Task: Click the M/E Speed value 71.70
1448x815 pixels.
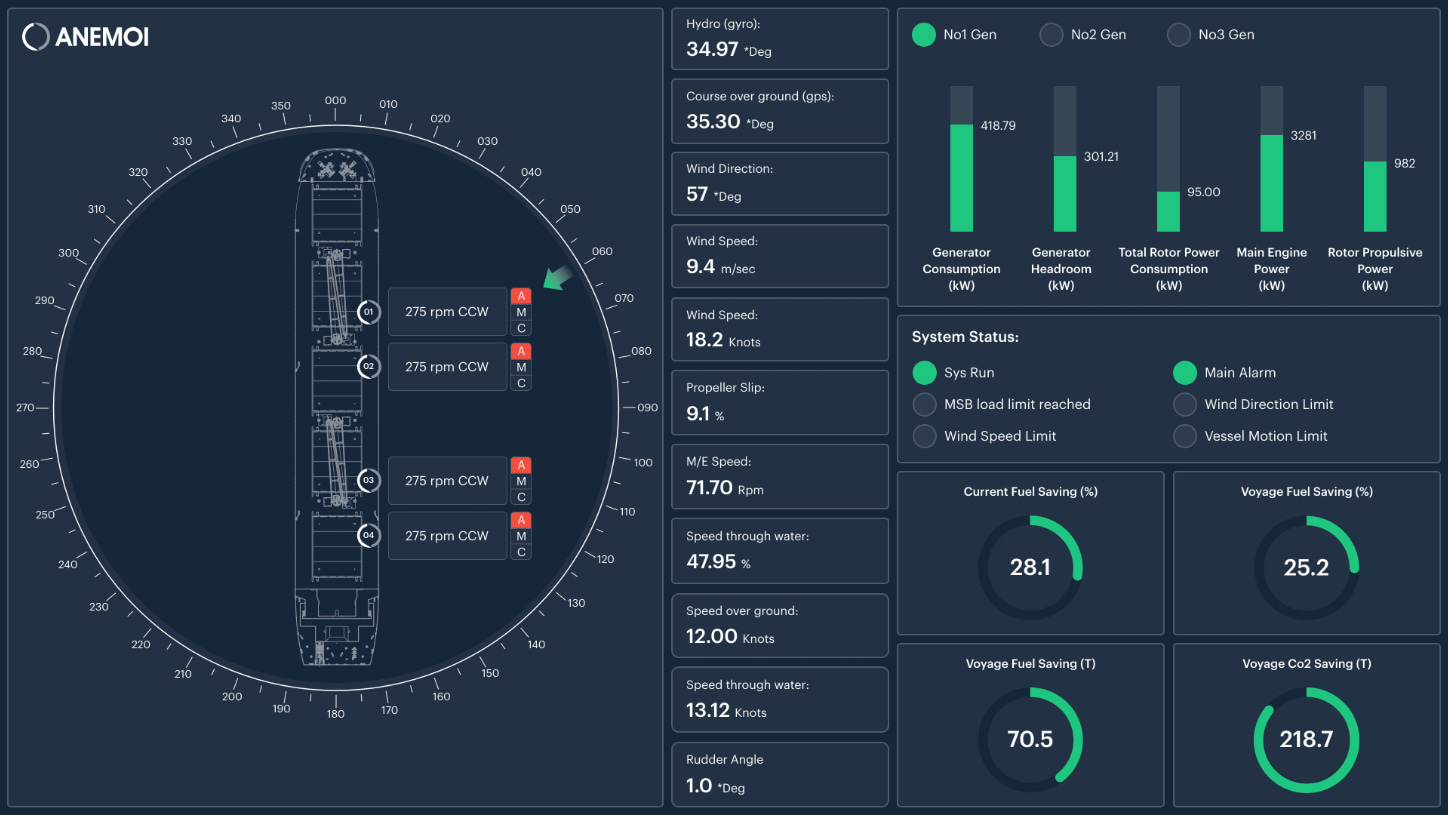Action: click(x=709, y=488)
